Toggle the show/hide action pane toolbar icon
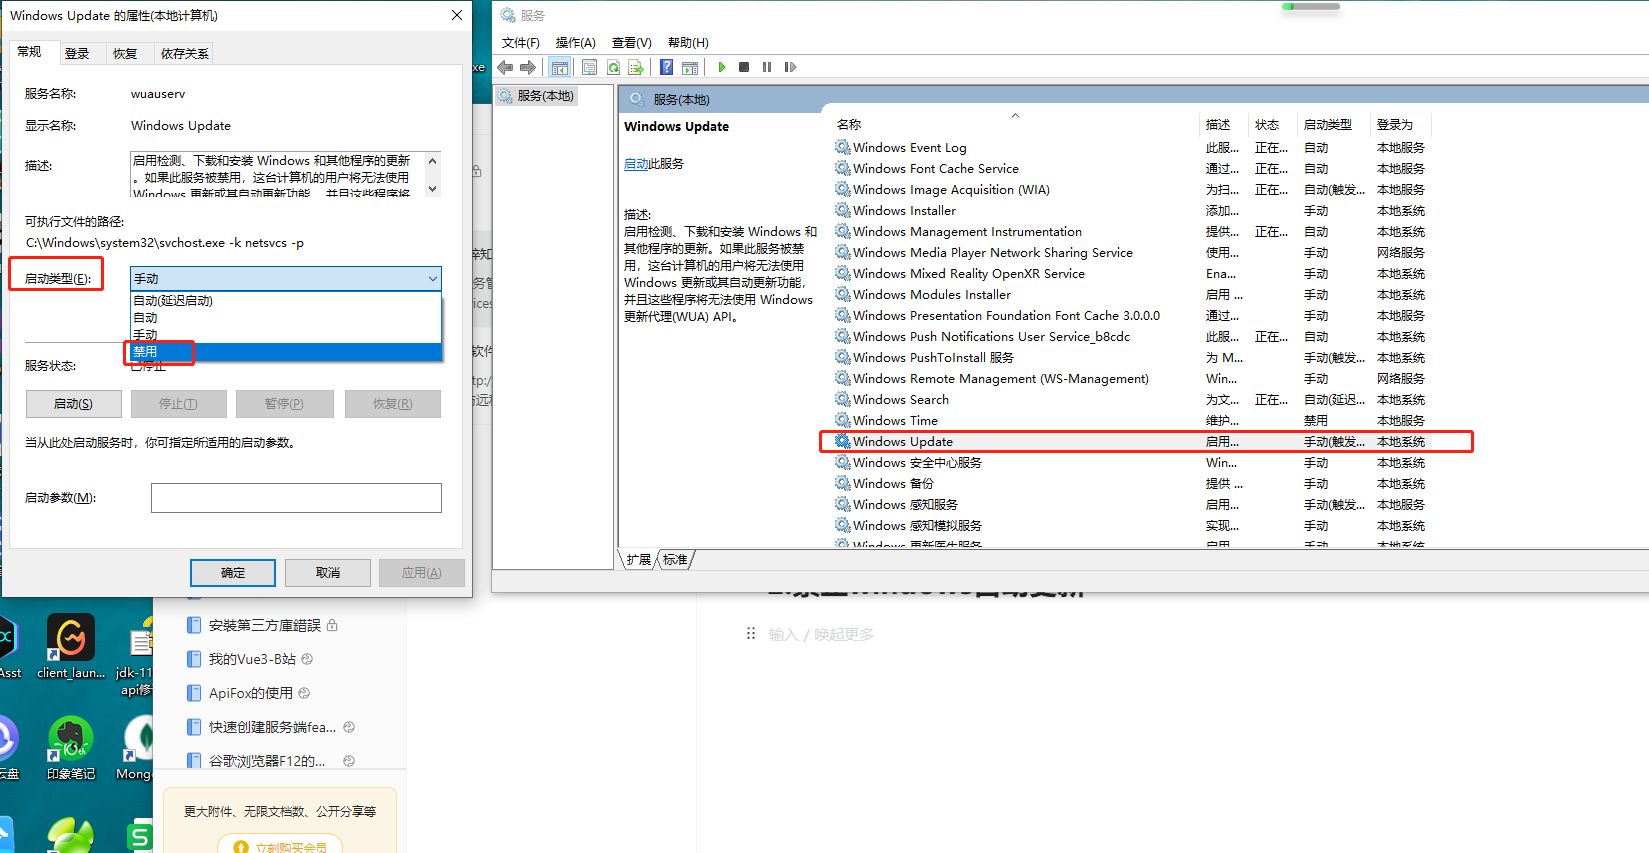The width and height of the screenshot is (1649, 853). click(690, 67)
